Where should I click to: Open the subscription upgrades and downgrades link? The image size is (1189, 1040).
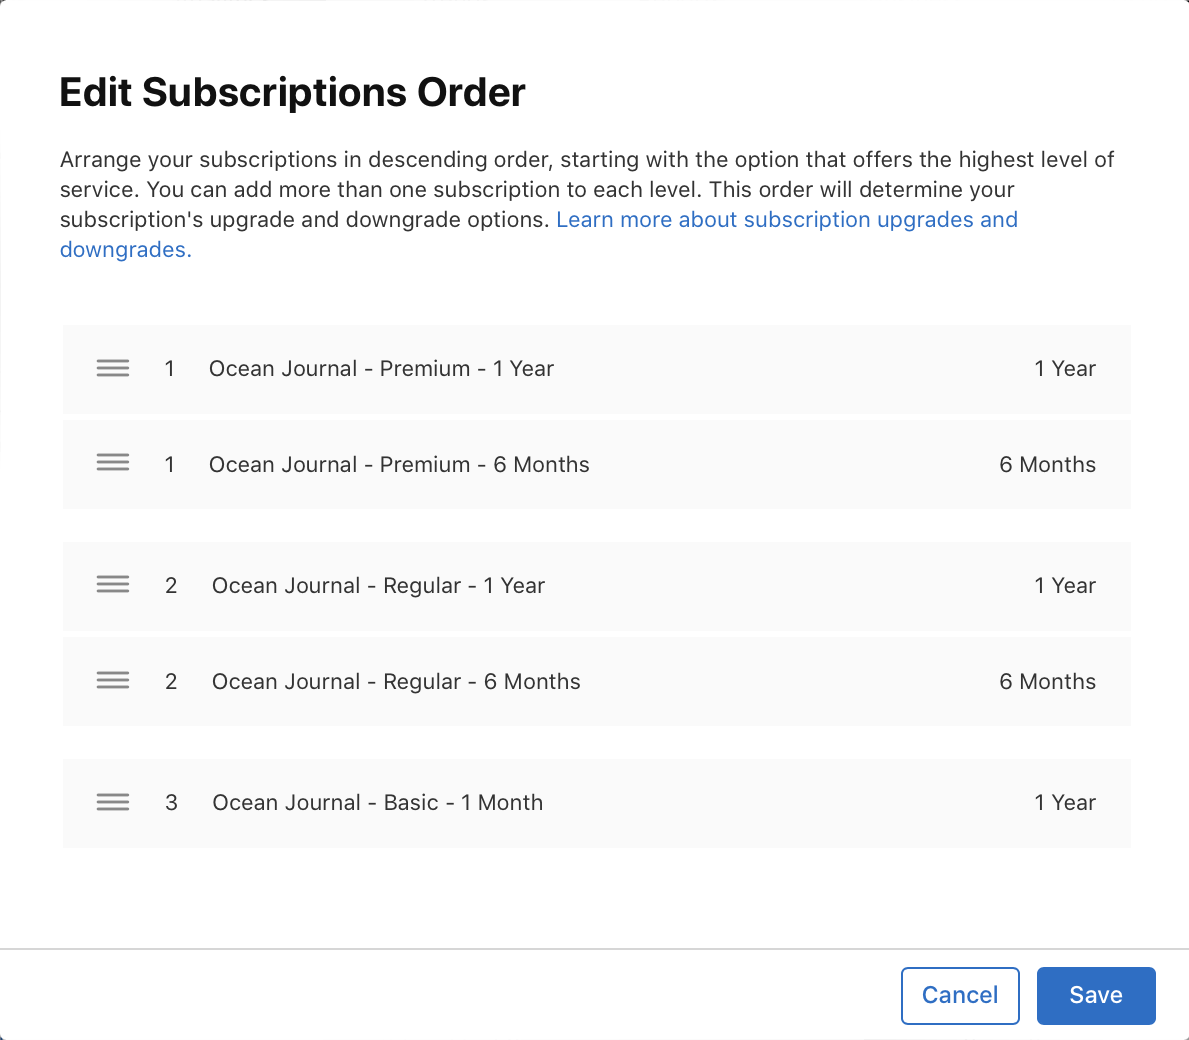pos(787,219)
